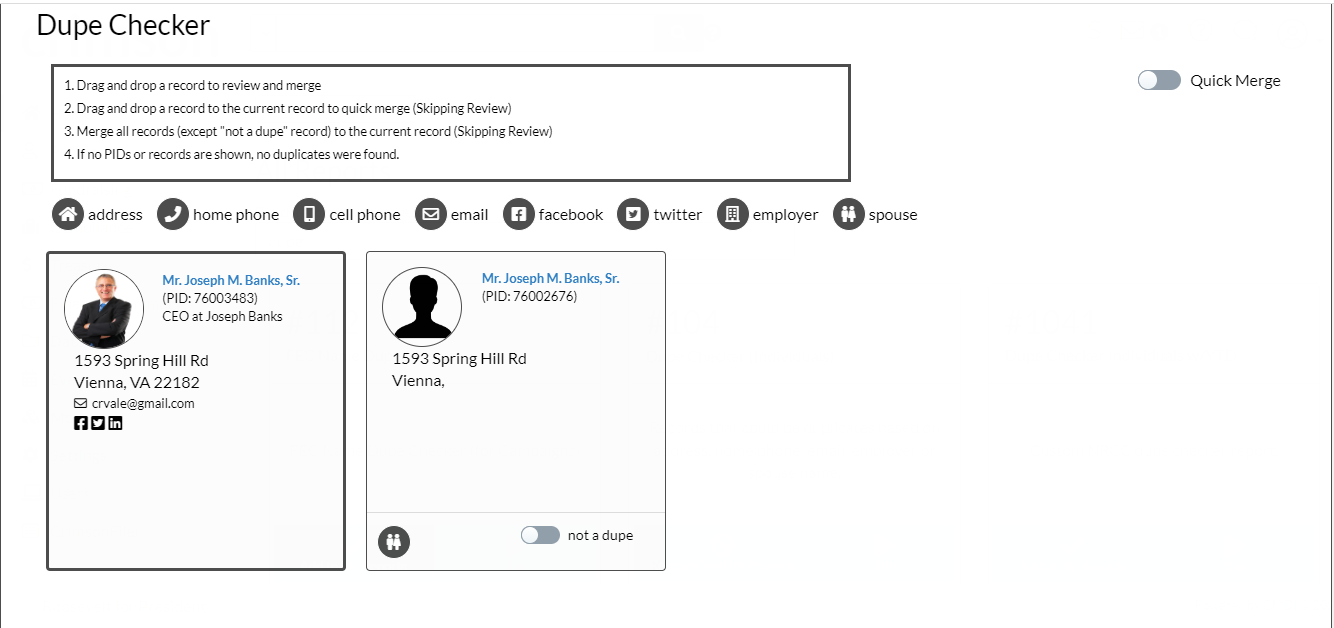Select the home phone icon filter
The width and height of the screenshot is (1334, 628).
coord(173,214)
